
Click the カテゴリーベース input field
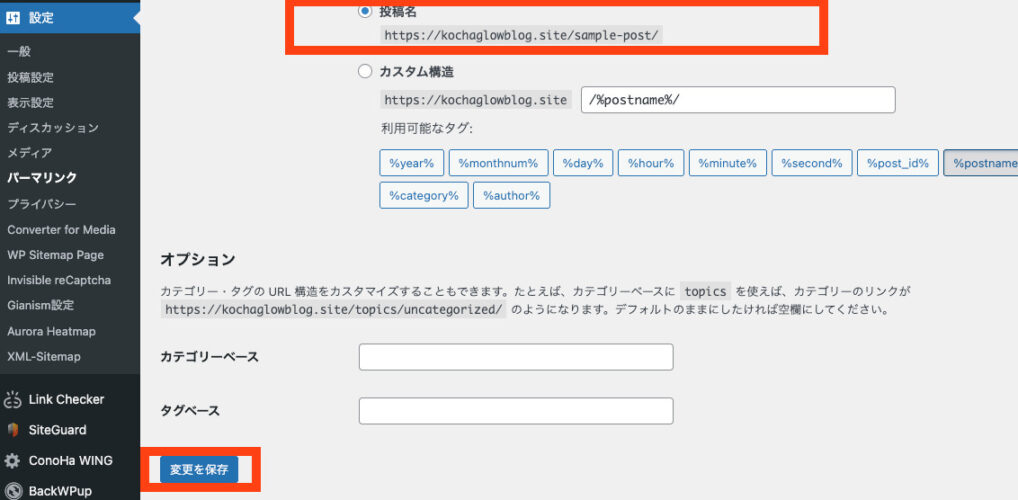point(516,357)
